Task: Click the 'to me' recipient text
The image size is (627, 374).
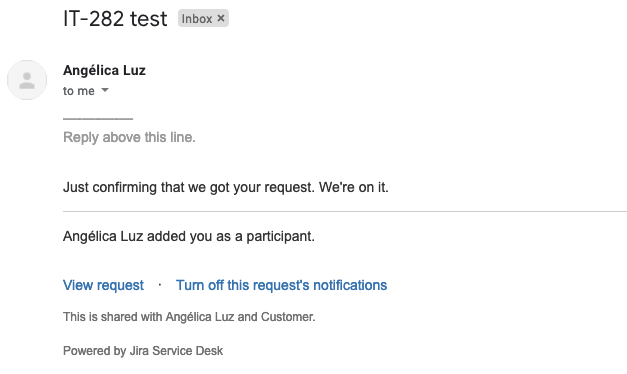Action: [x=79, y=91]
